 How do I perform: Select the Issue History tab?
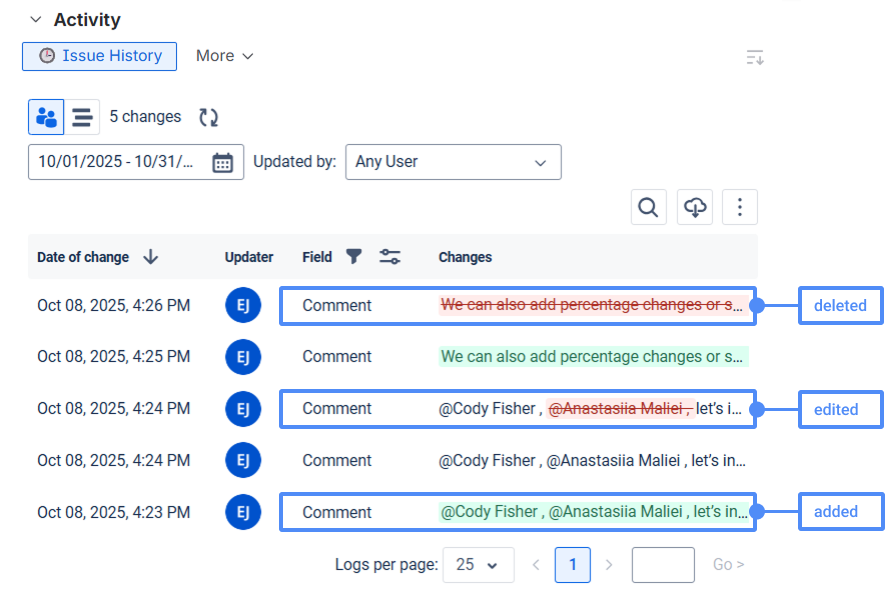[x=99, y=56]
